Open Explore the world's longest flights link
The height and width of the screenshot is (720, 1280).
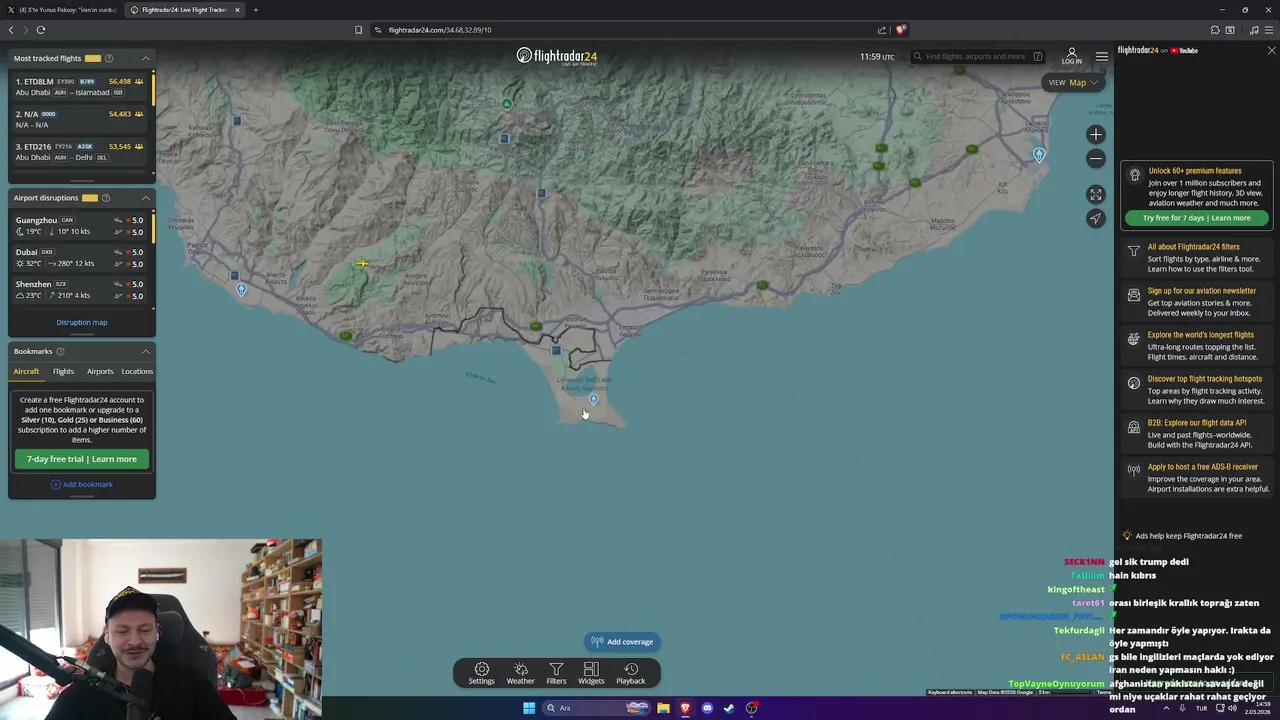(1197, 345)
